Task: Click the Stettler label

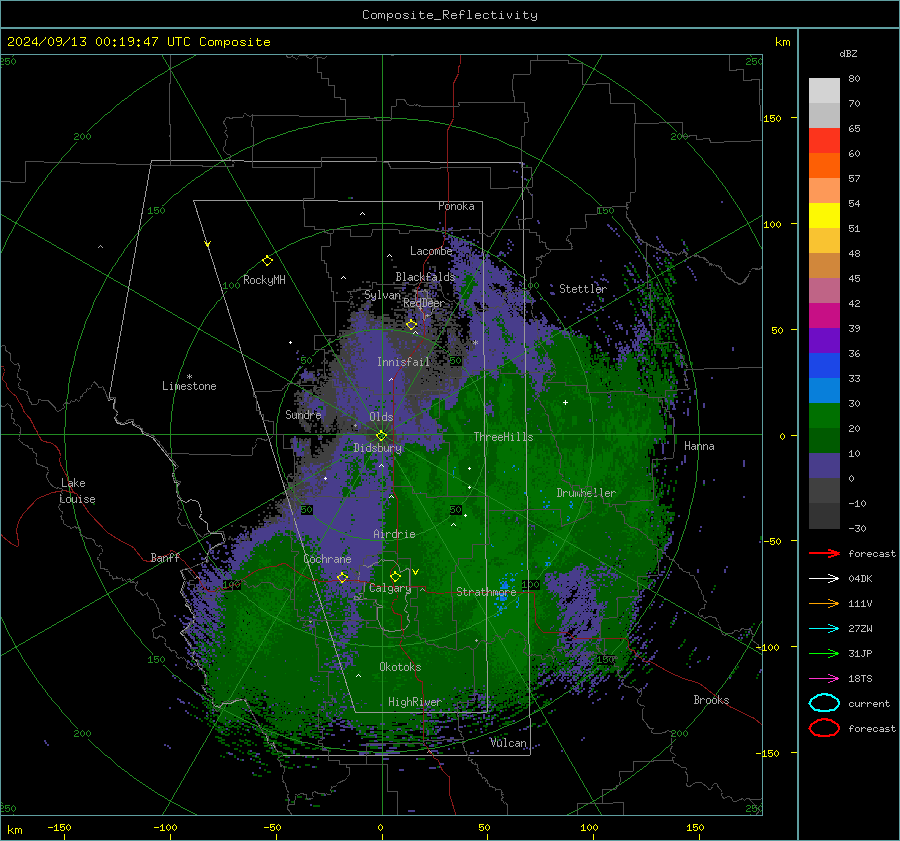Action: [x=583, y=289]
